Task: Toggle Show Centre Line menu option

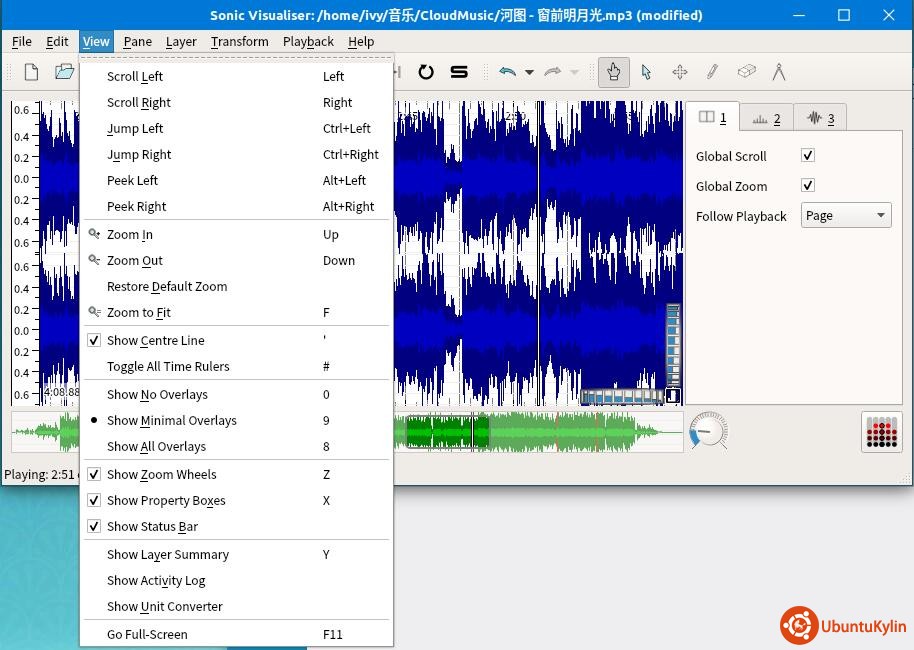Action: [x=156, y=340]
